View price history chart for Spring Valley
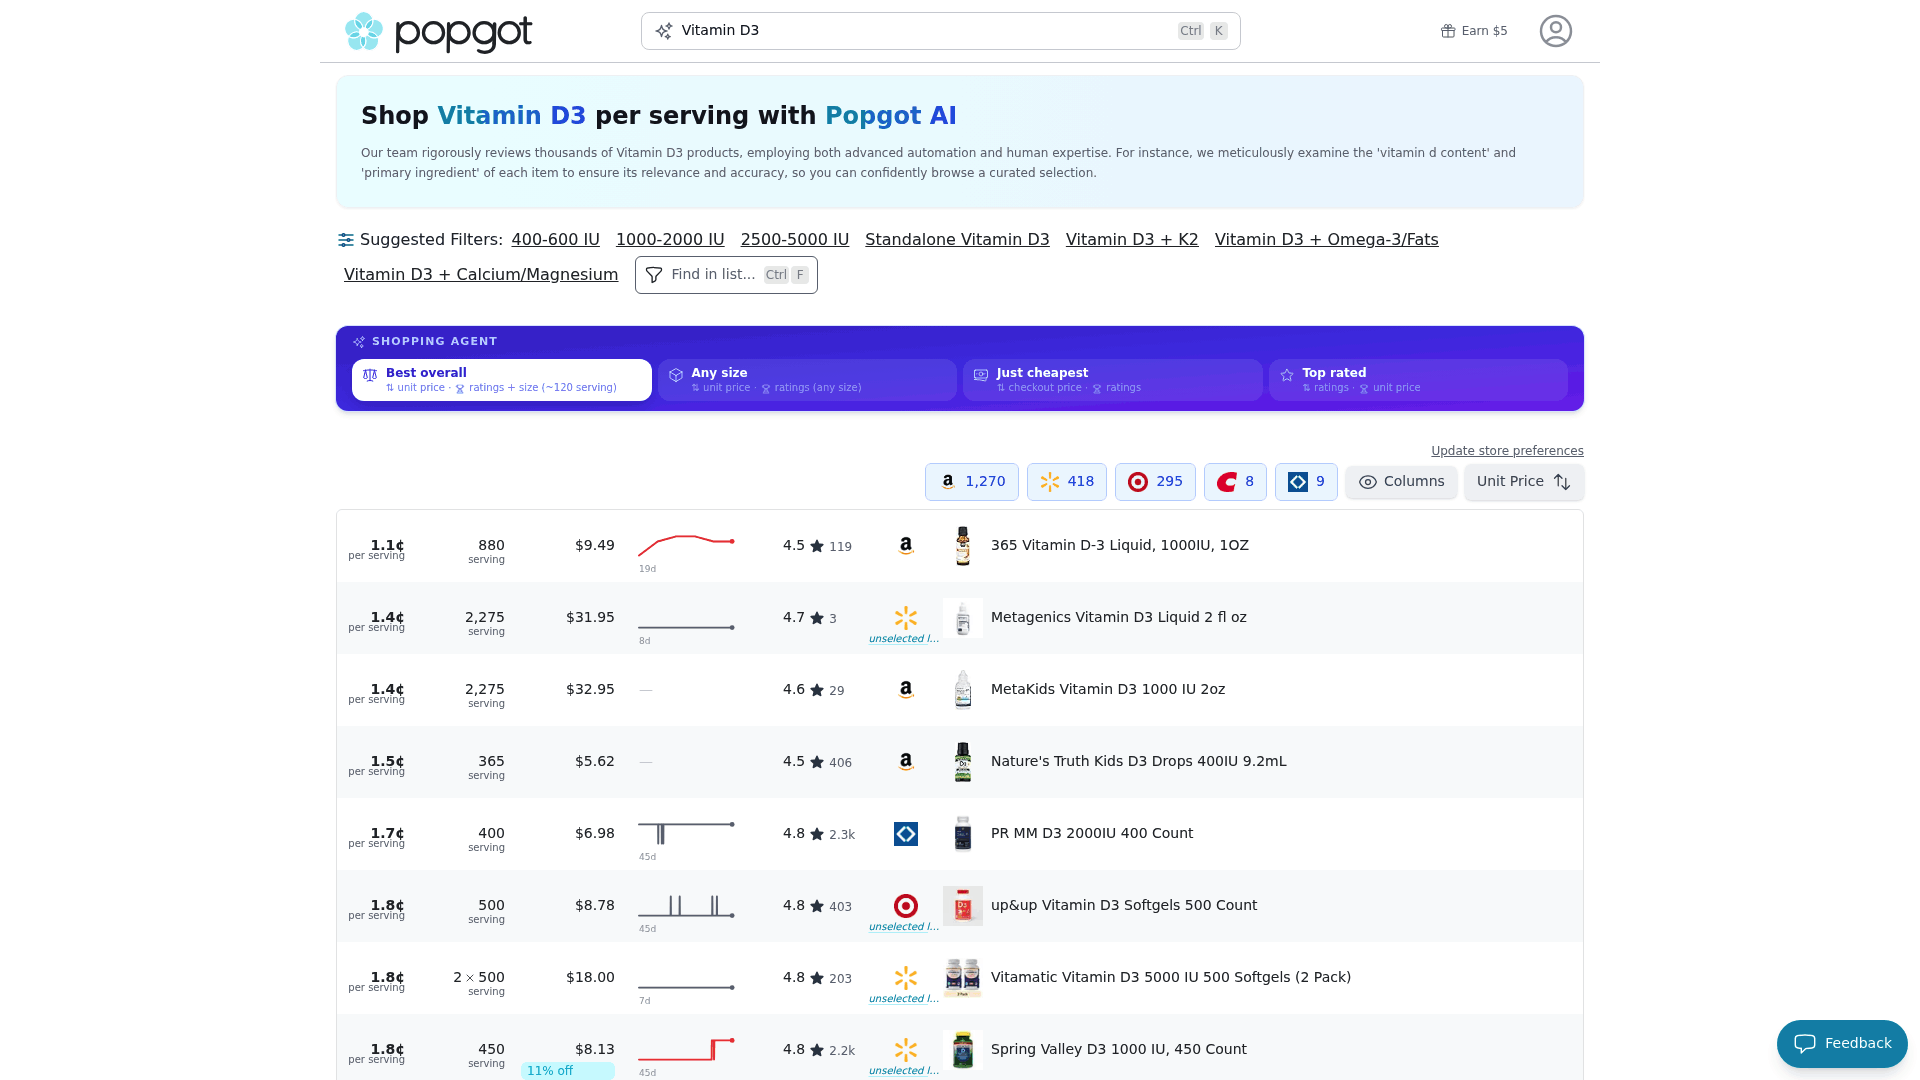 click(686, 1050)
